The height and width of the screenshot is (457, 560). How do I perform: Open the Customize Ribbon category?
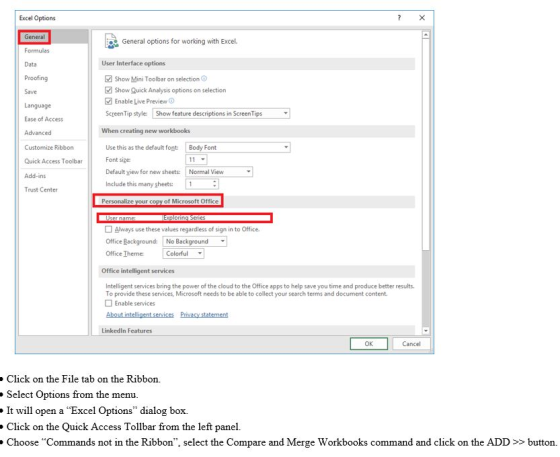click(x=49, y=147)
